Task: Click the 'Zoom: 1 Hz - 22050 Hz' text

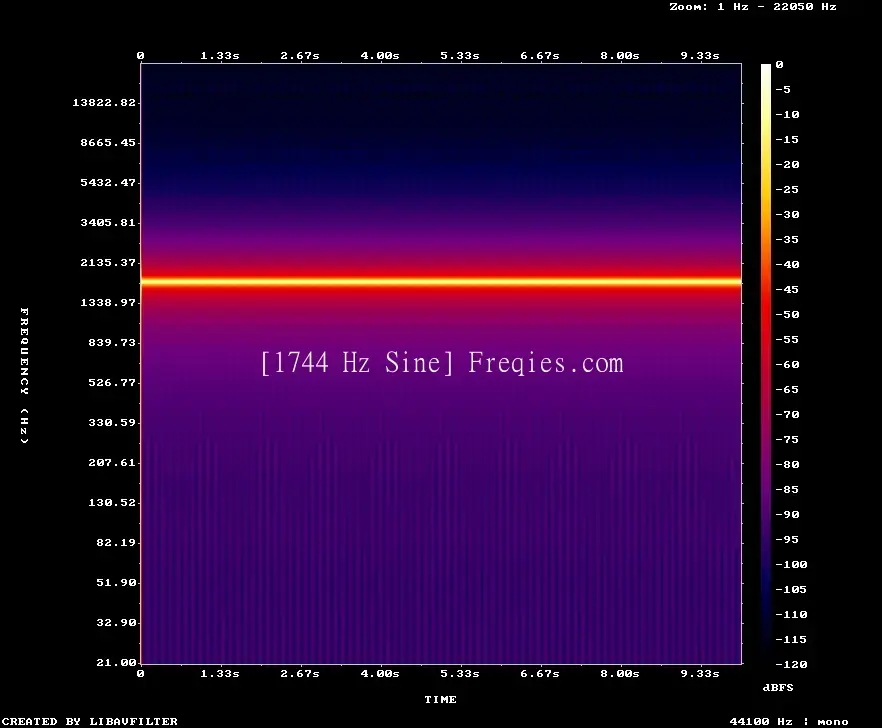Action: [x=753, y=7]
